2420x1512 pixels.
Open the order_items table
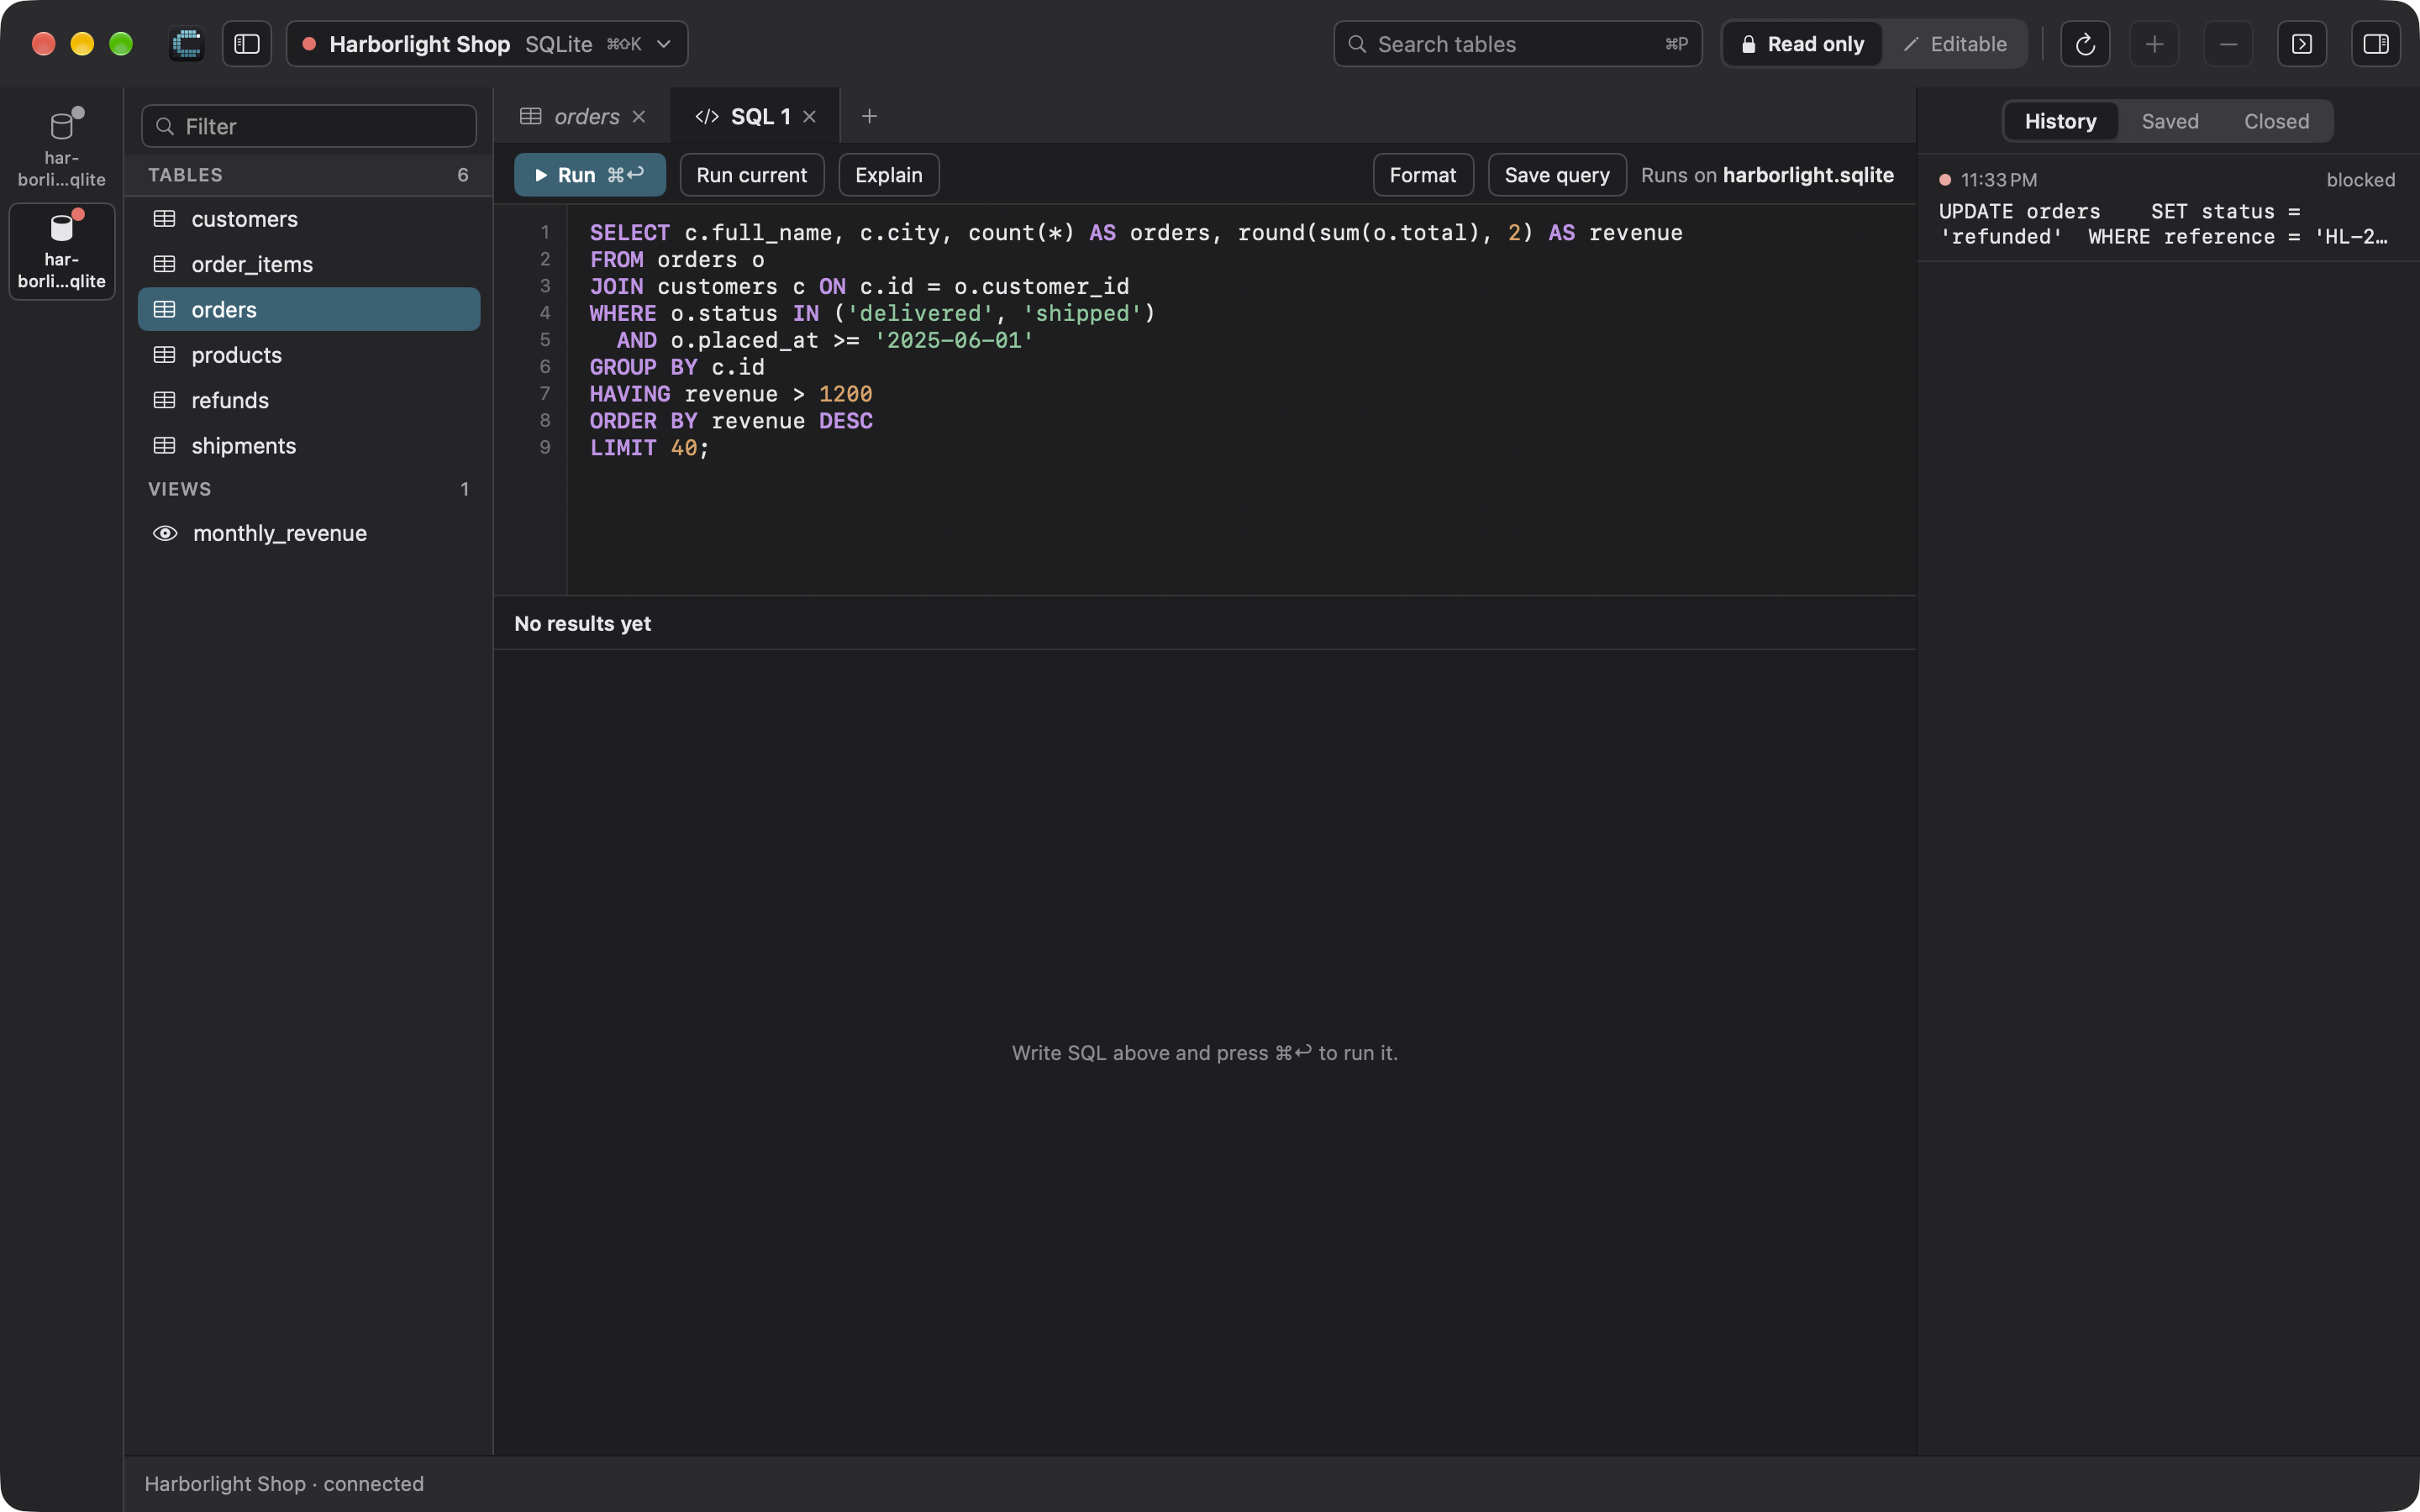tap(309, 264)
